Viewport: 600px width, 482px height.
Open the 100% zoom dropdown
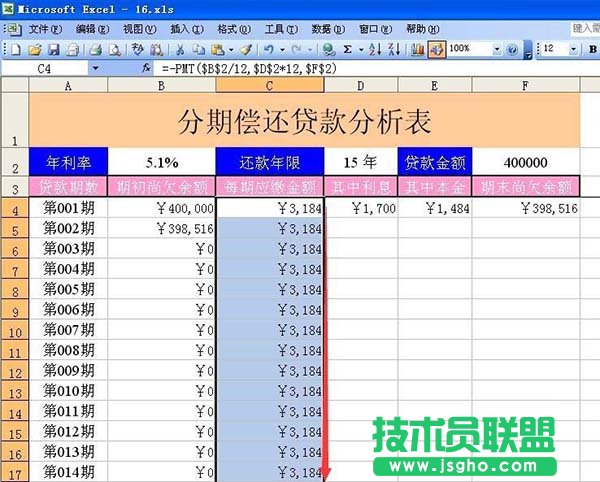(x=496, y=49)
